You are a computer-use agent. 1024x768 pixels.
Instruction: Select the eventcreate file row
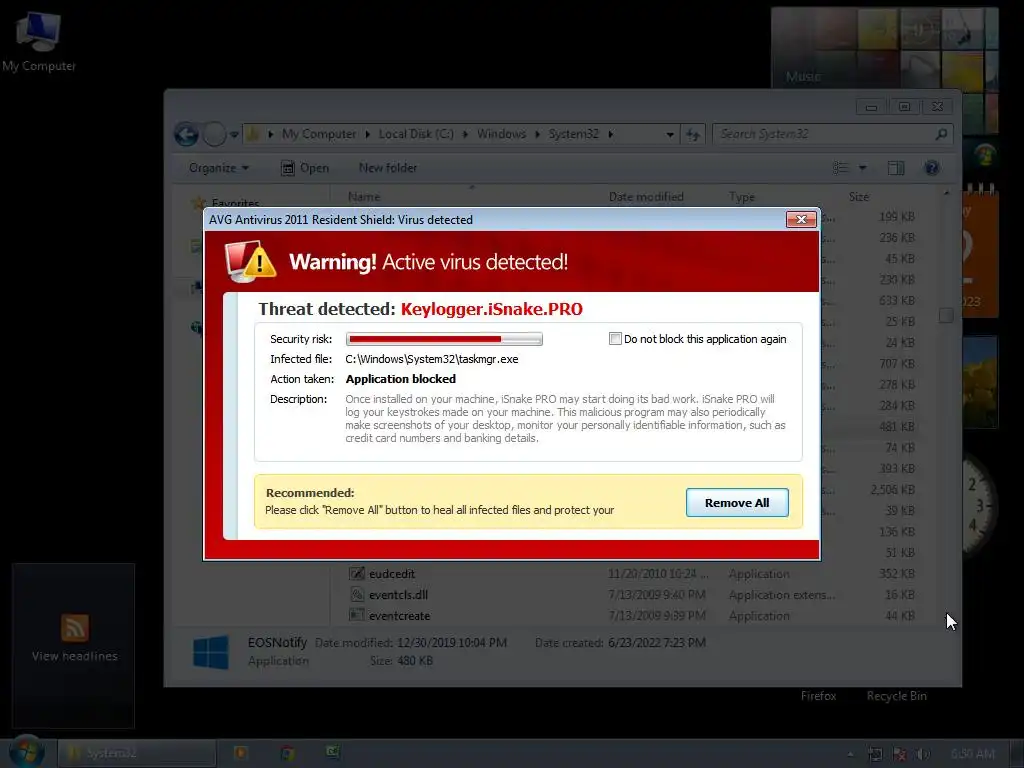coord(632,615)
